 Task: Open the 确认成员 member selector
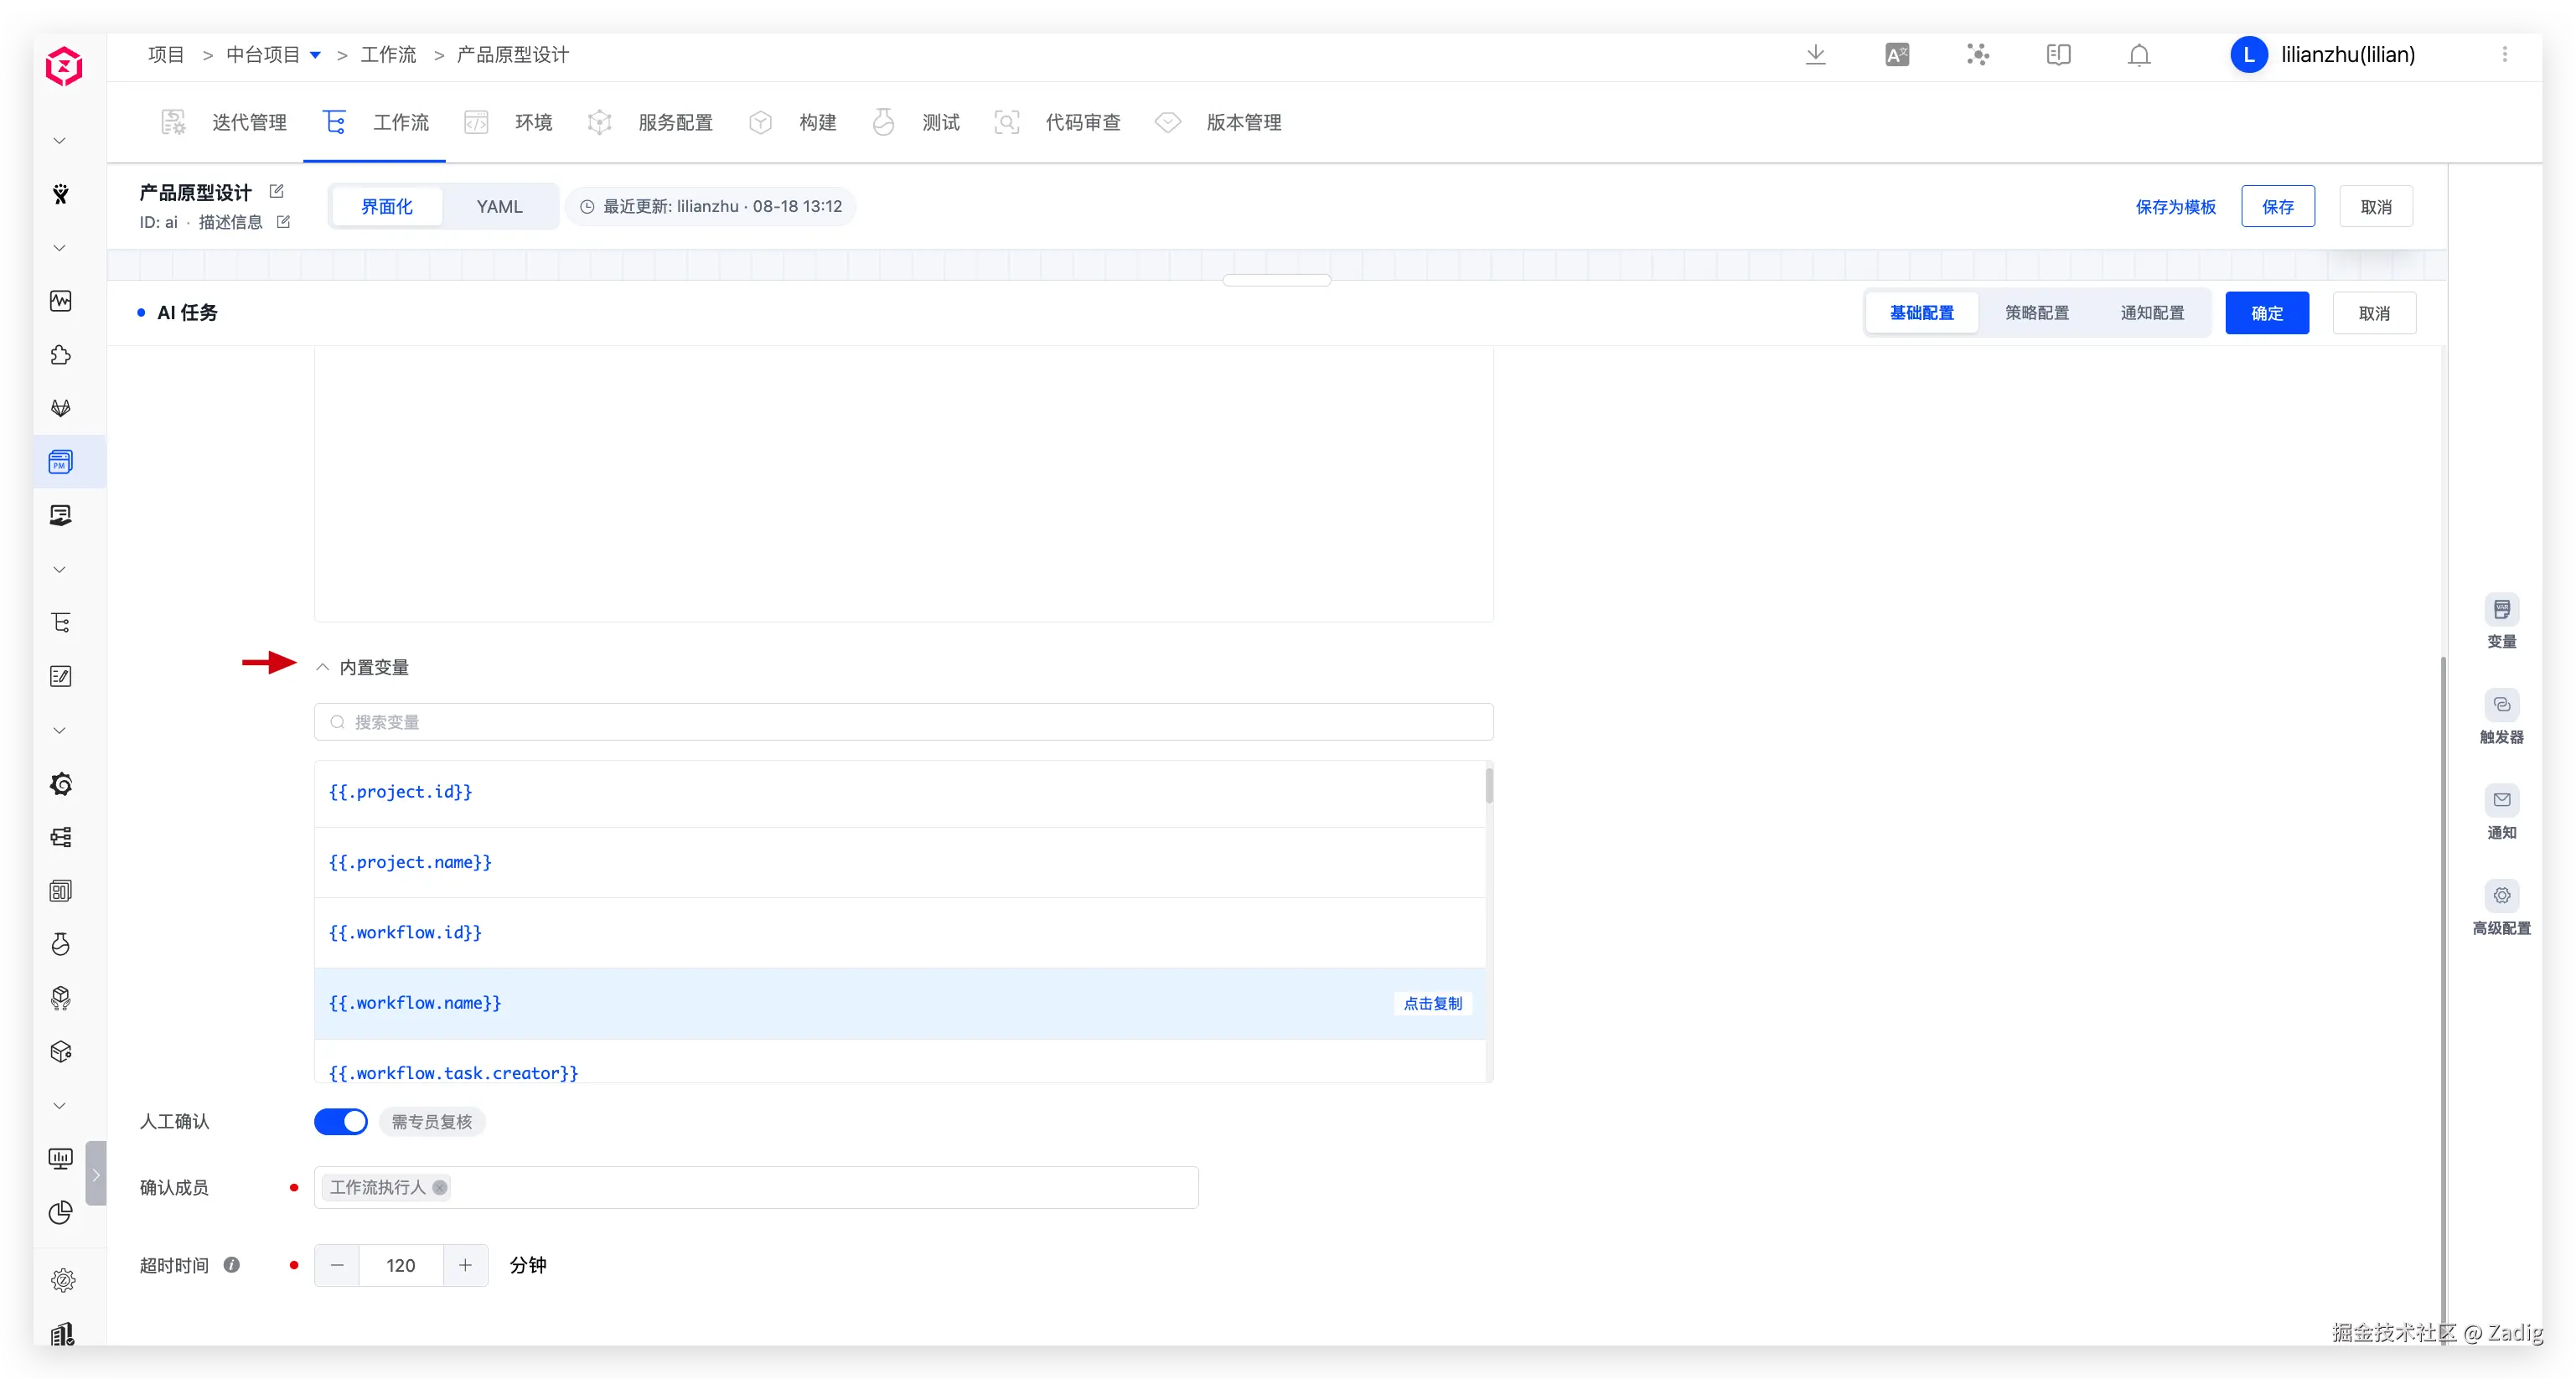(756, 1187)
